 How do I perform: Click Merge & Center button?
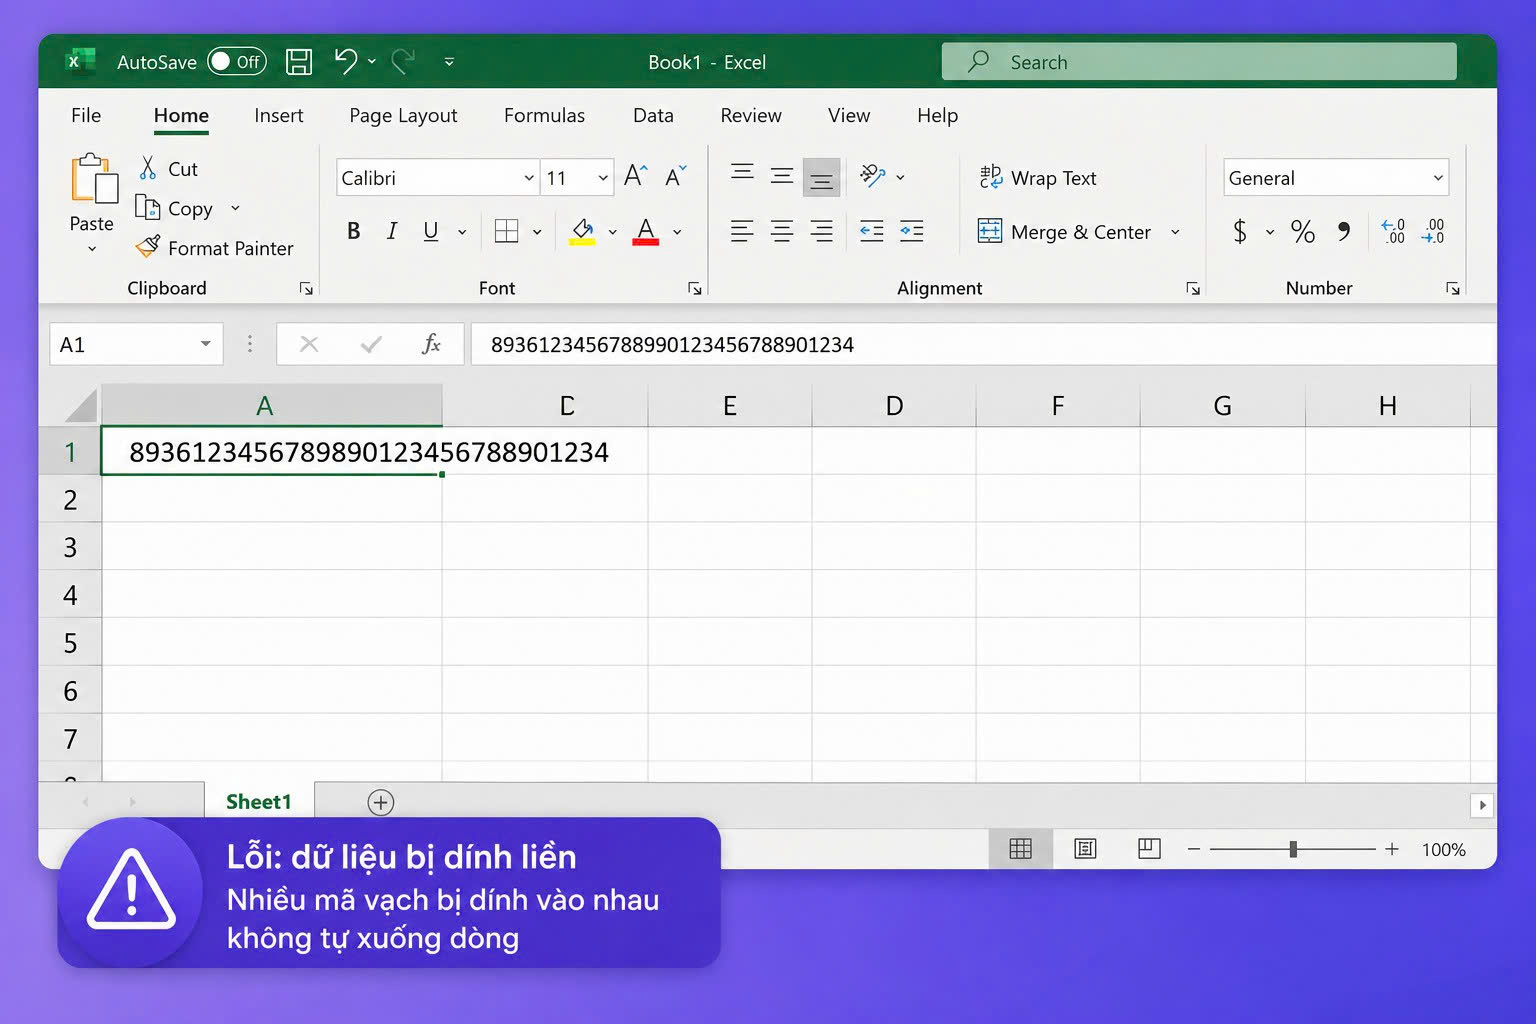coord(1065,231)
